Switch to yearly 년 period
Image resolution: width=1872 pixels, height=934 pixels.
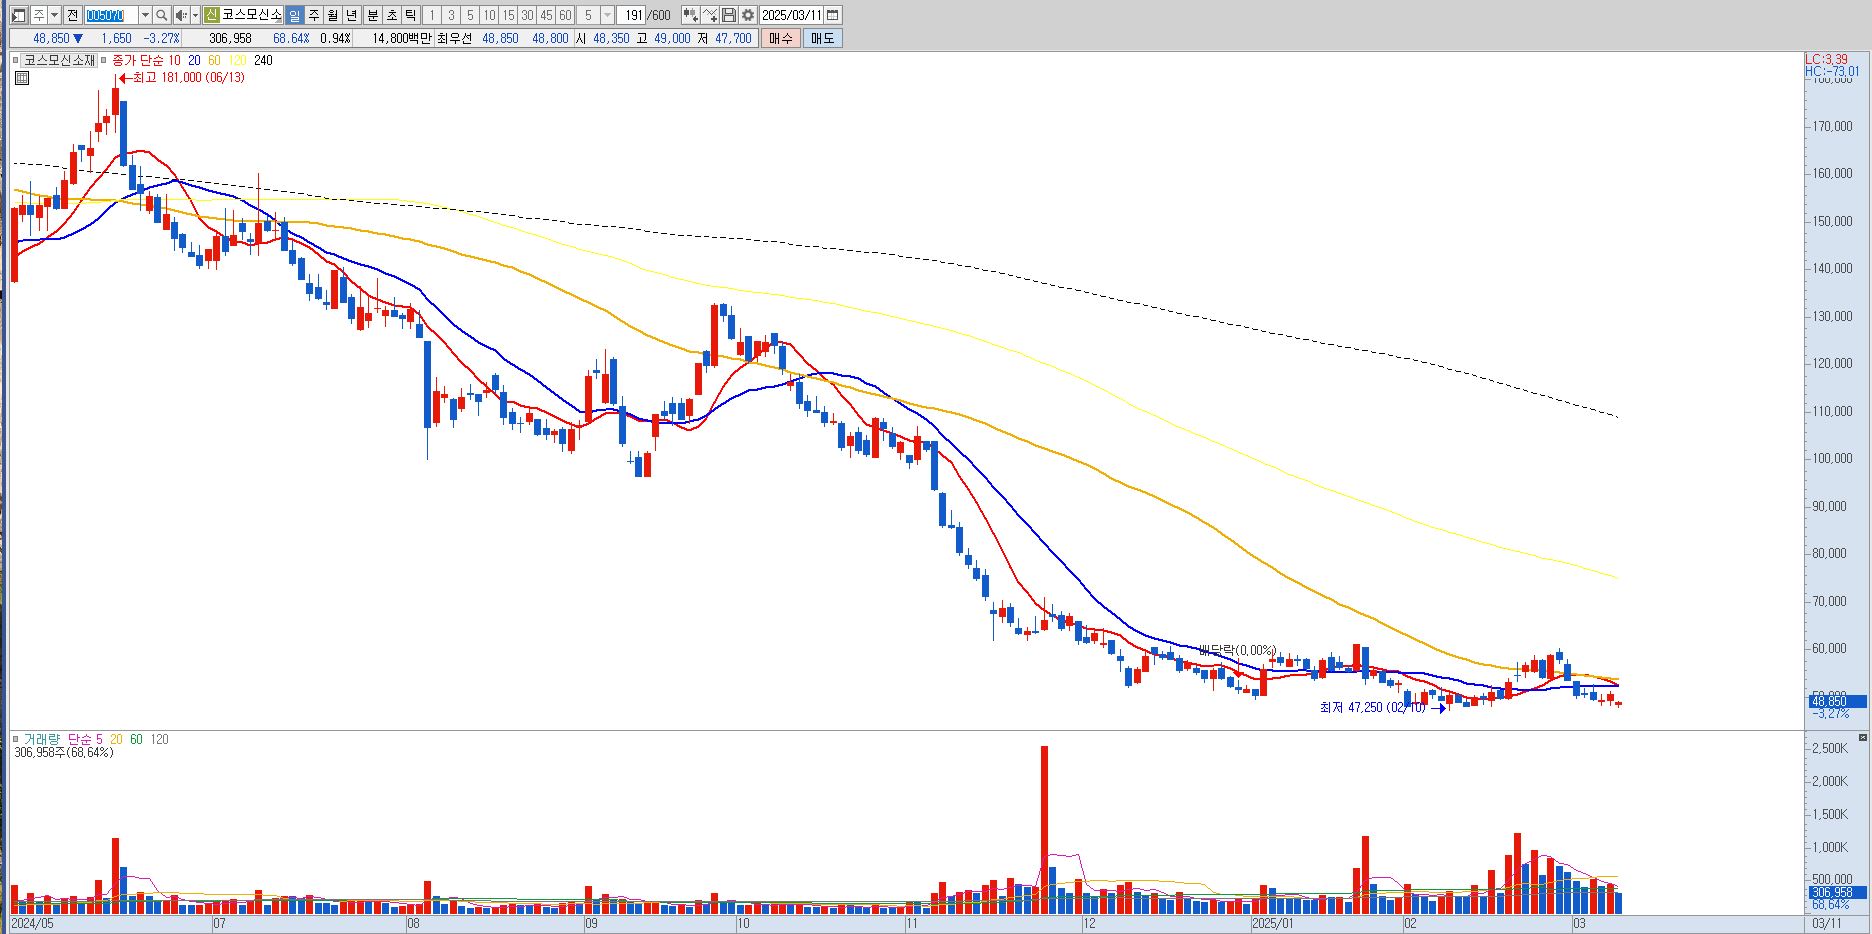[x=352, y=15]
